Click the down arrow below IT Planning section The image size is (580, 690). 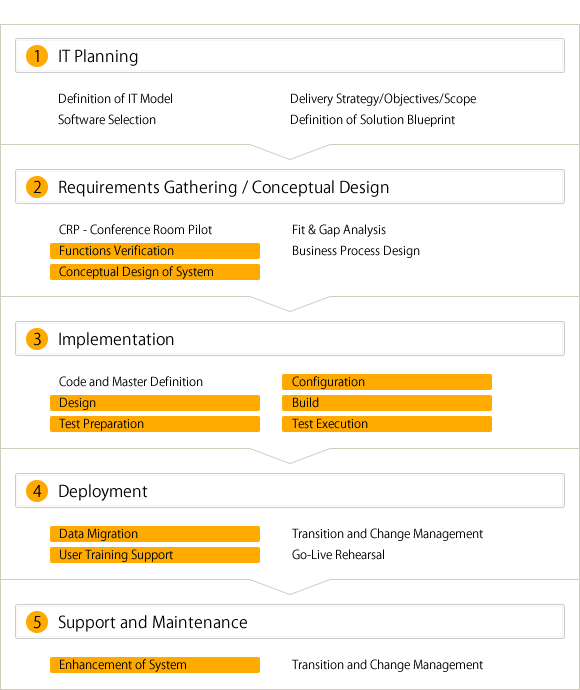290,152
